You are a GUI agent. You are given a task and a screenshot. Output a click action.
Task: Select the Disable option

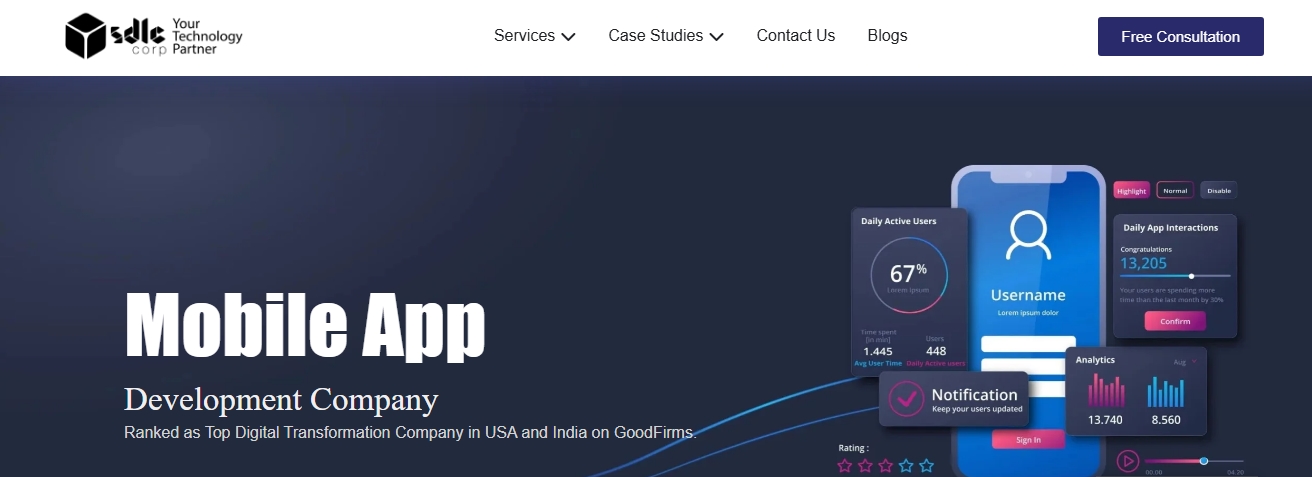click(x=1218, y=191)
